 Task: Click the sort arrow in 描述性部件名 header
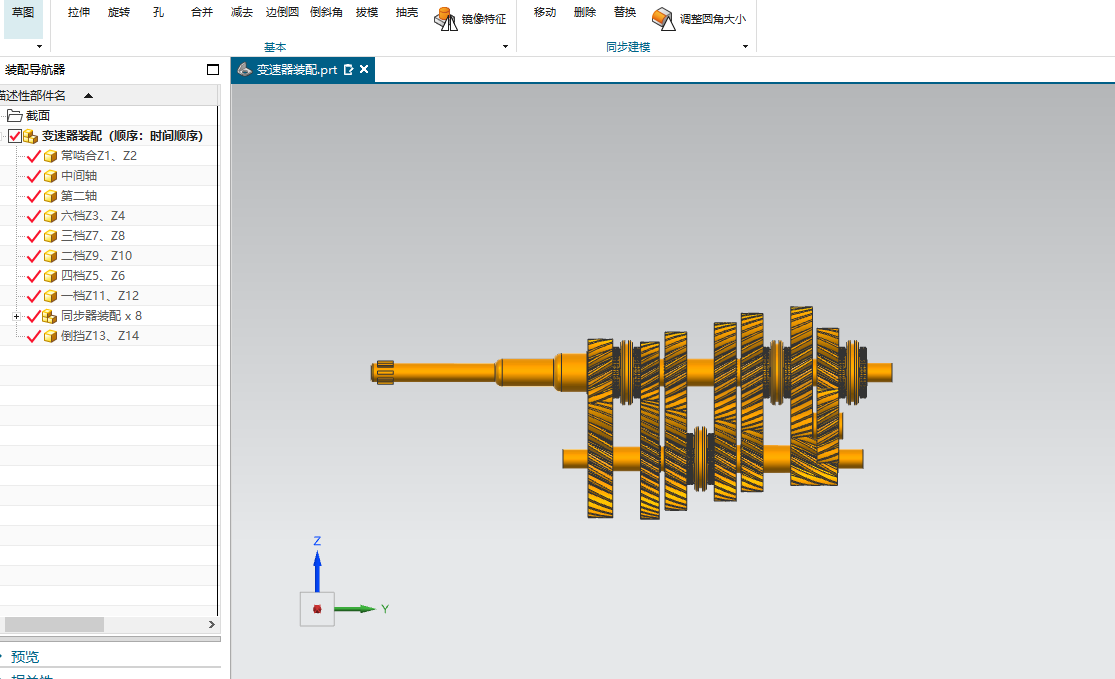point(88,95)
